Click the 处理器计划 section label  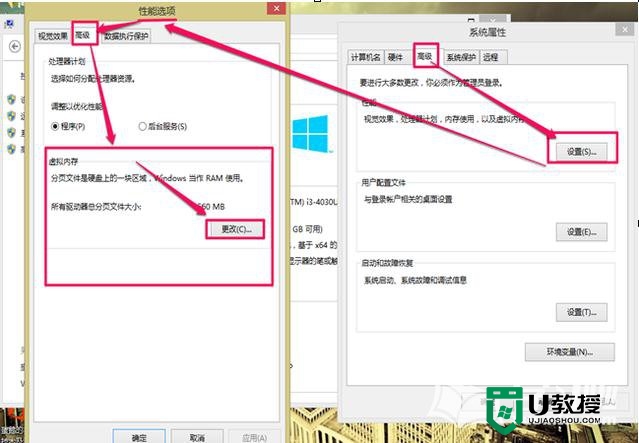[67, 62]
